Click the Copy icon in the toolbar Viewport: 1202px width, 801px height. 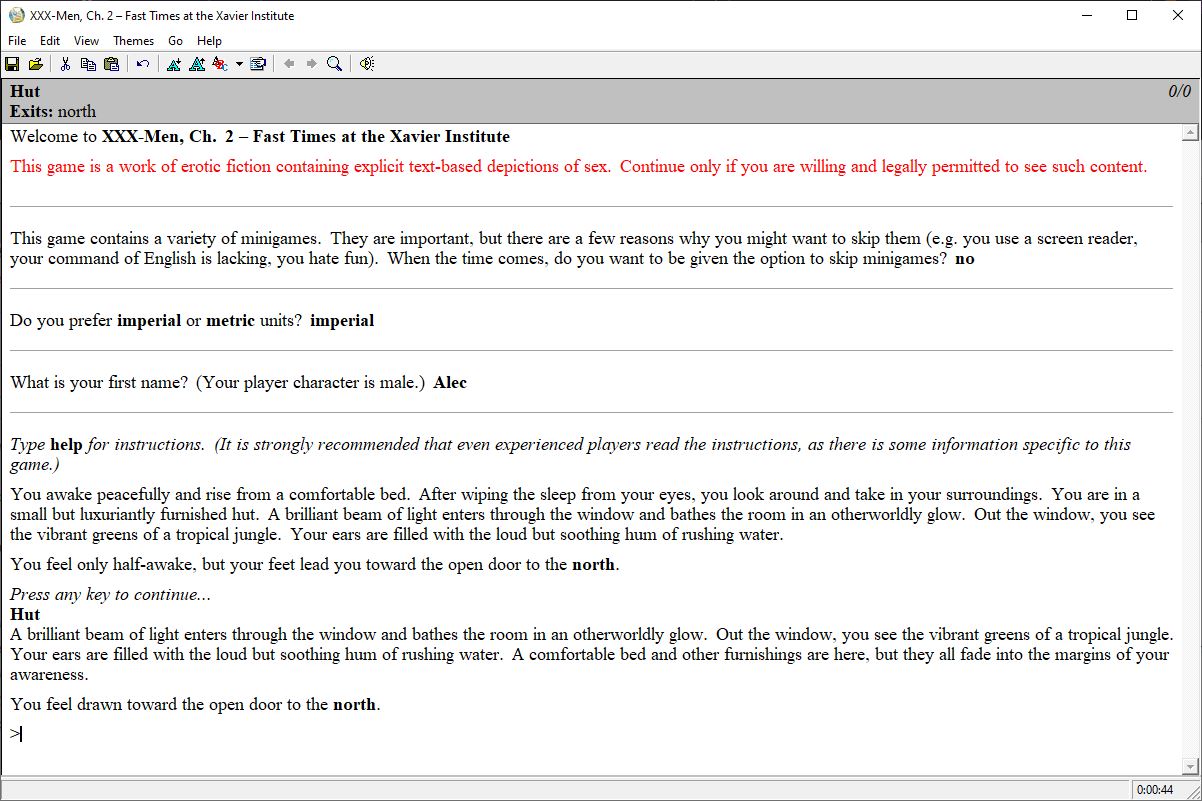pos(88,64)
